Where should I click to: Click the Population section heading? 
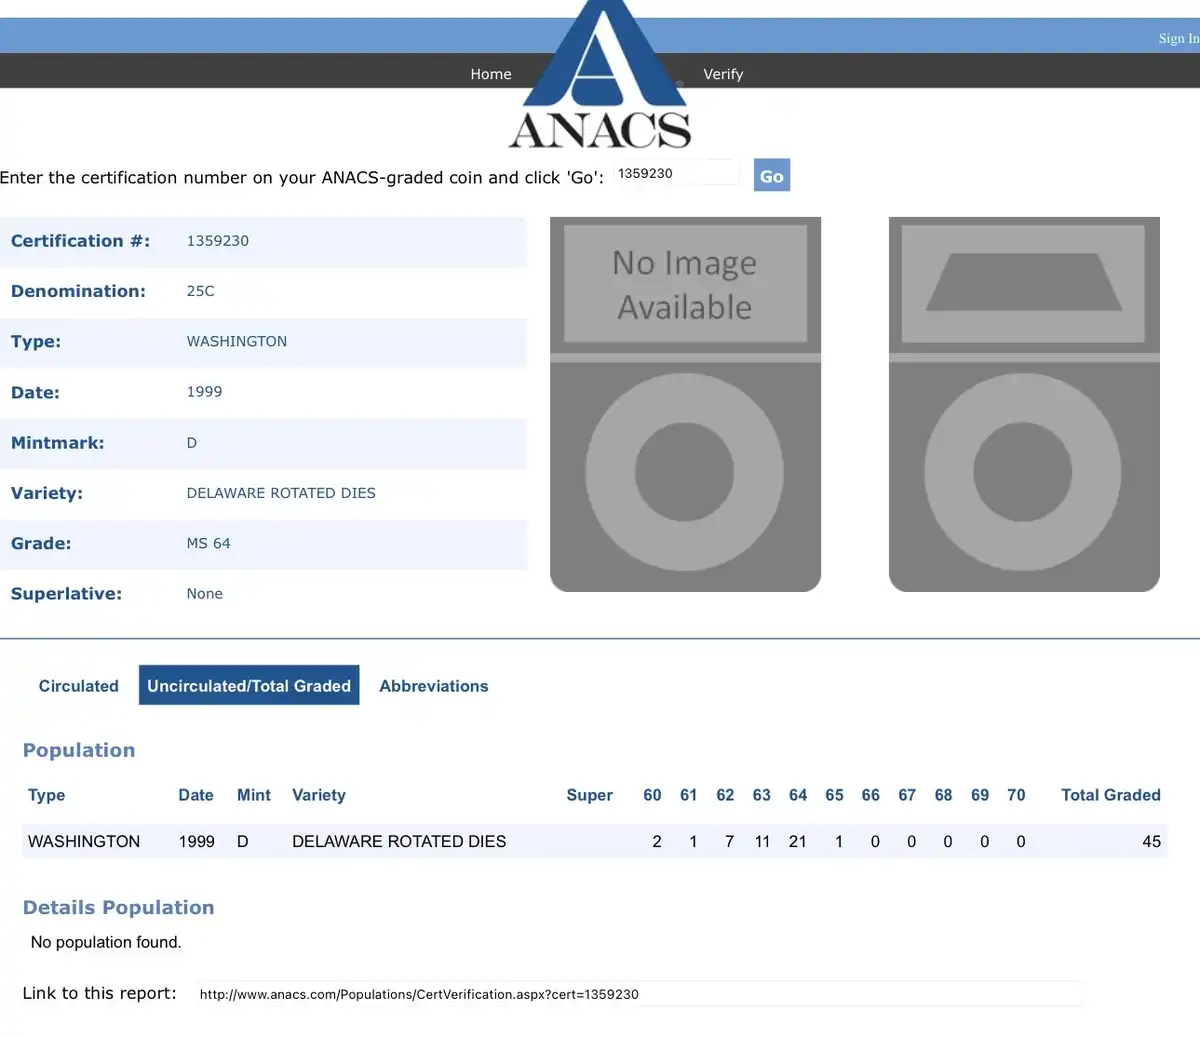pyautogui.click(x=79, y=750)
